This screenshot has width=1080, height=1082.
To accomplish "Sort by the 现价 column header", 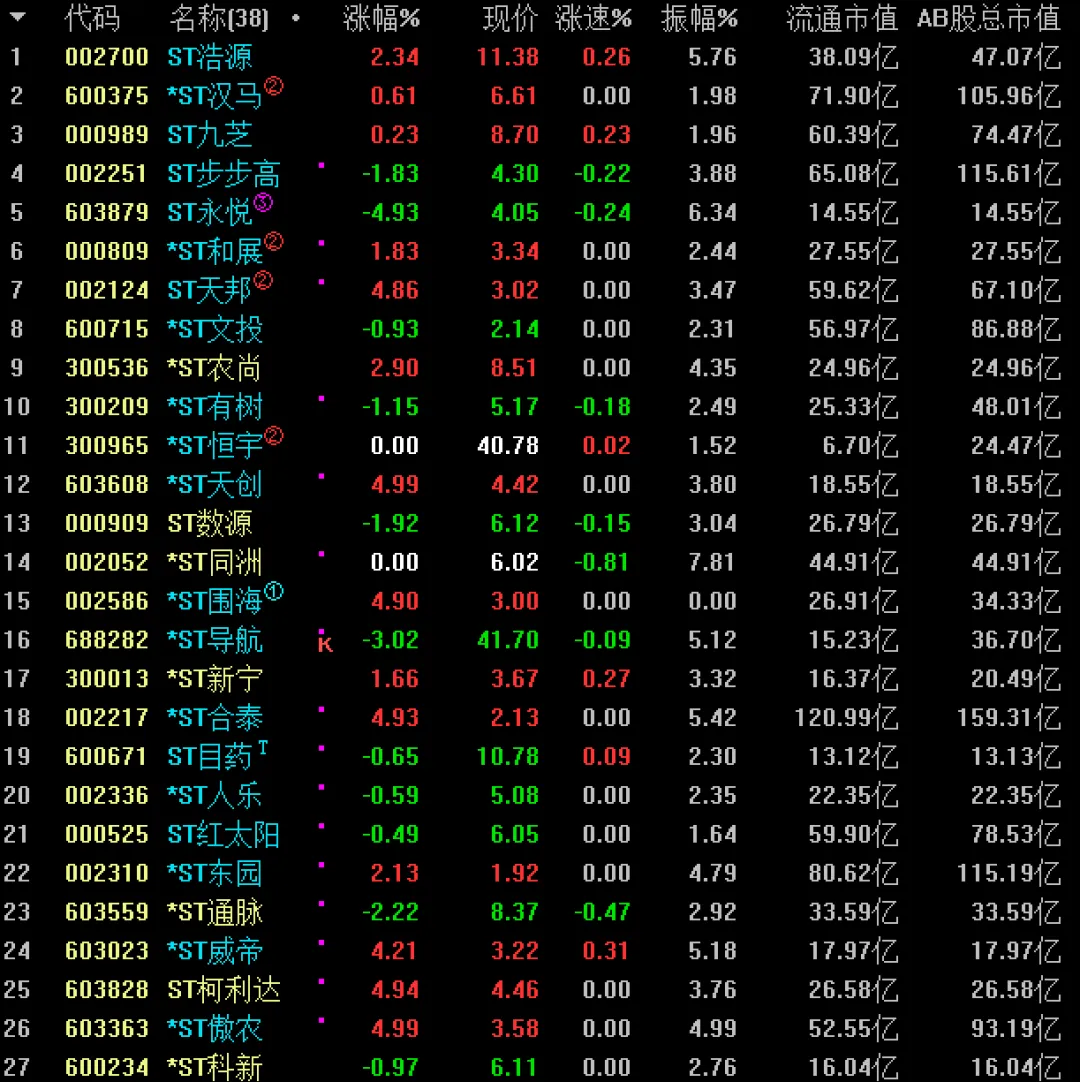I will 510,19.
